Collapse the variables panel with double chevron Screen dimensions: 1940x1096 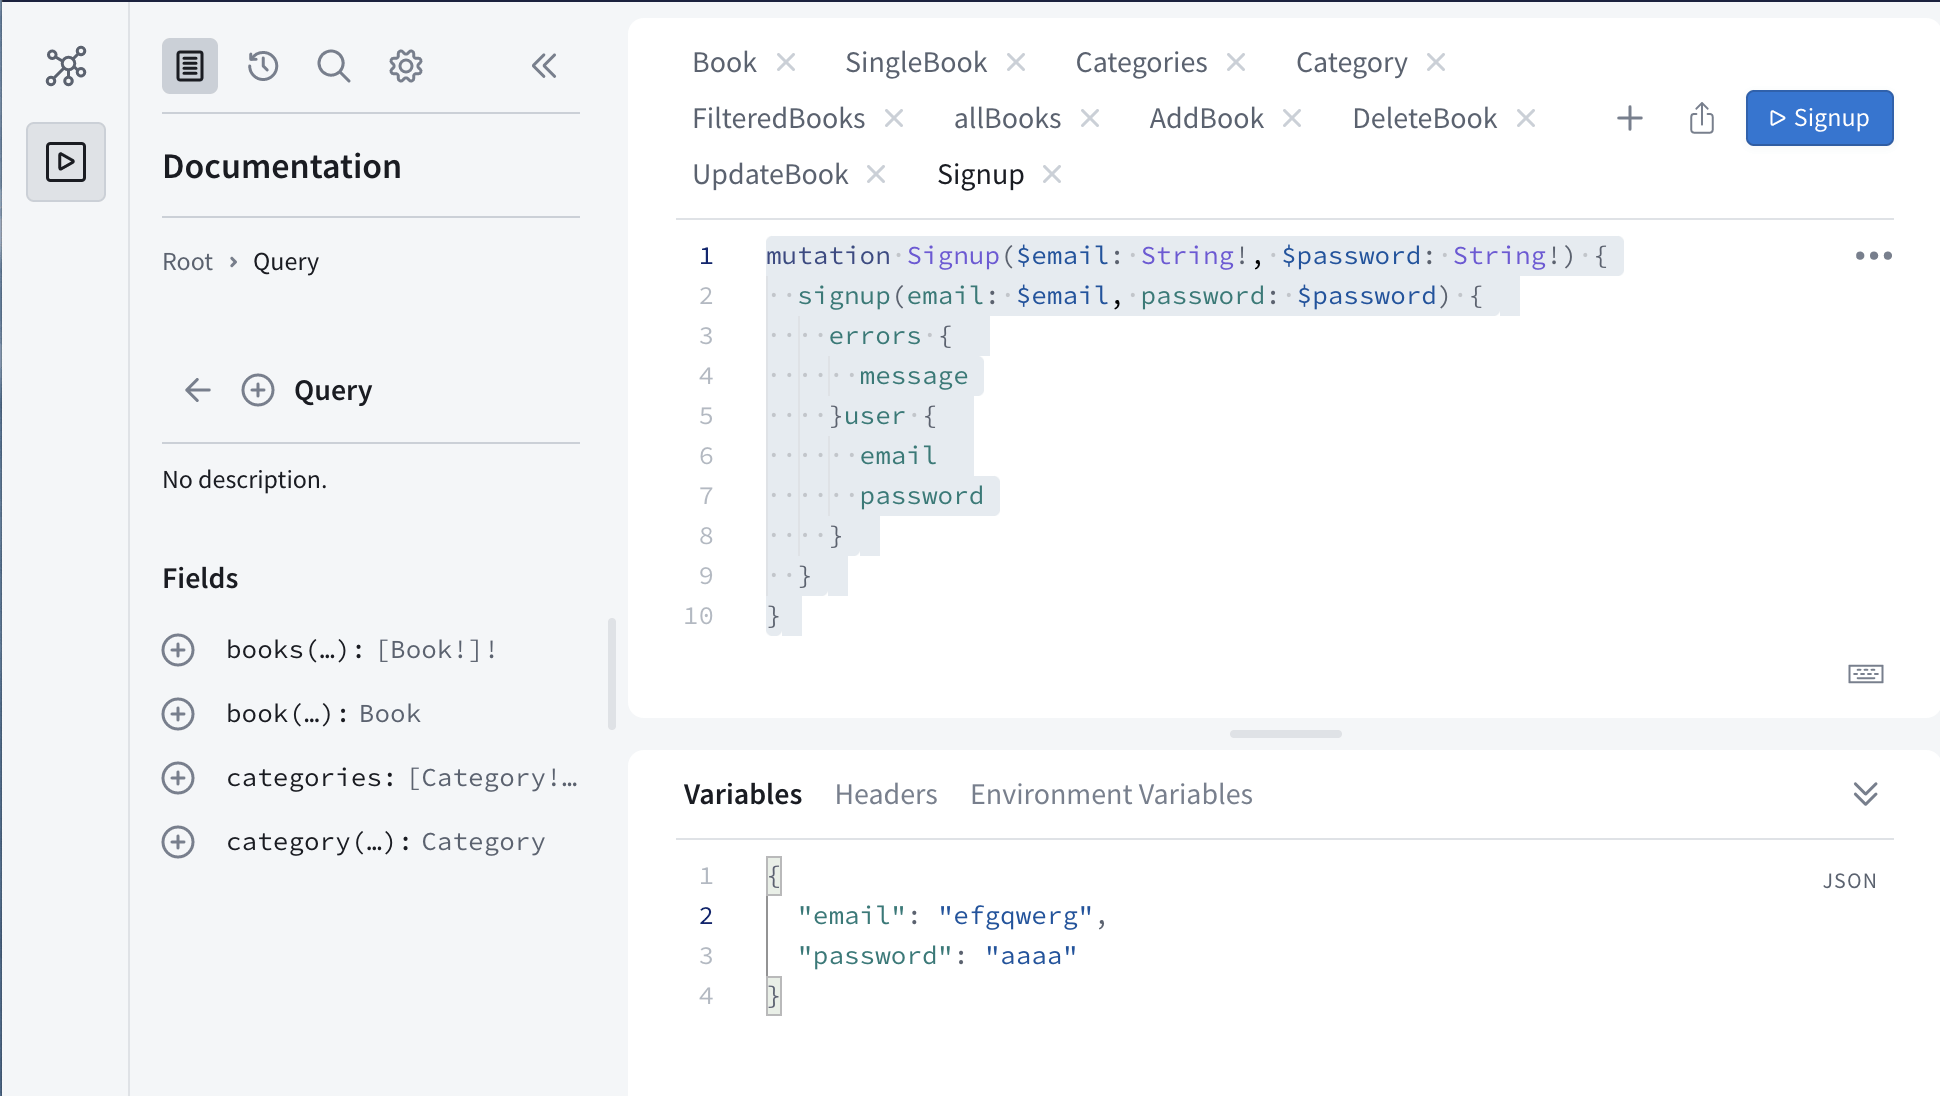point(1866,794)
